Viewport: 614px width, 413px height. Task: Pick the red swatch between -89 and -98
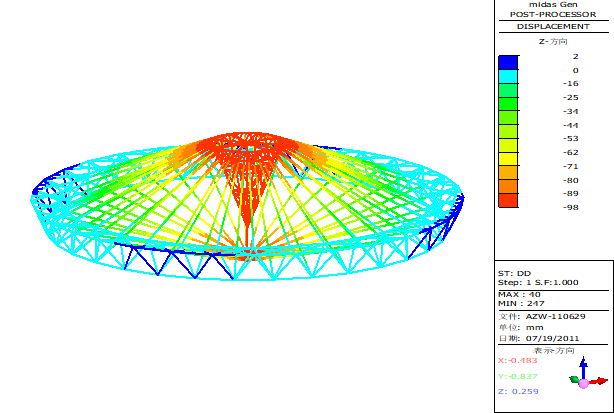pos(508,200)
